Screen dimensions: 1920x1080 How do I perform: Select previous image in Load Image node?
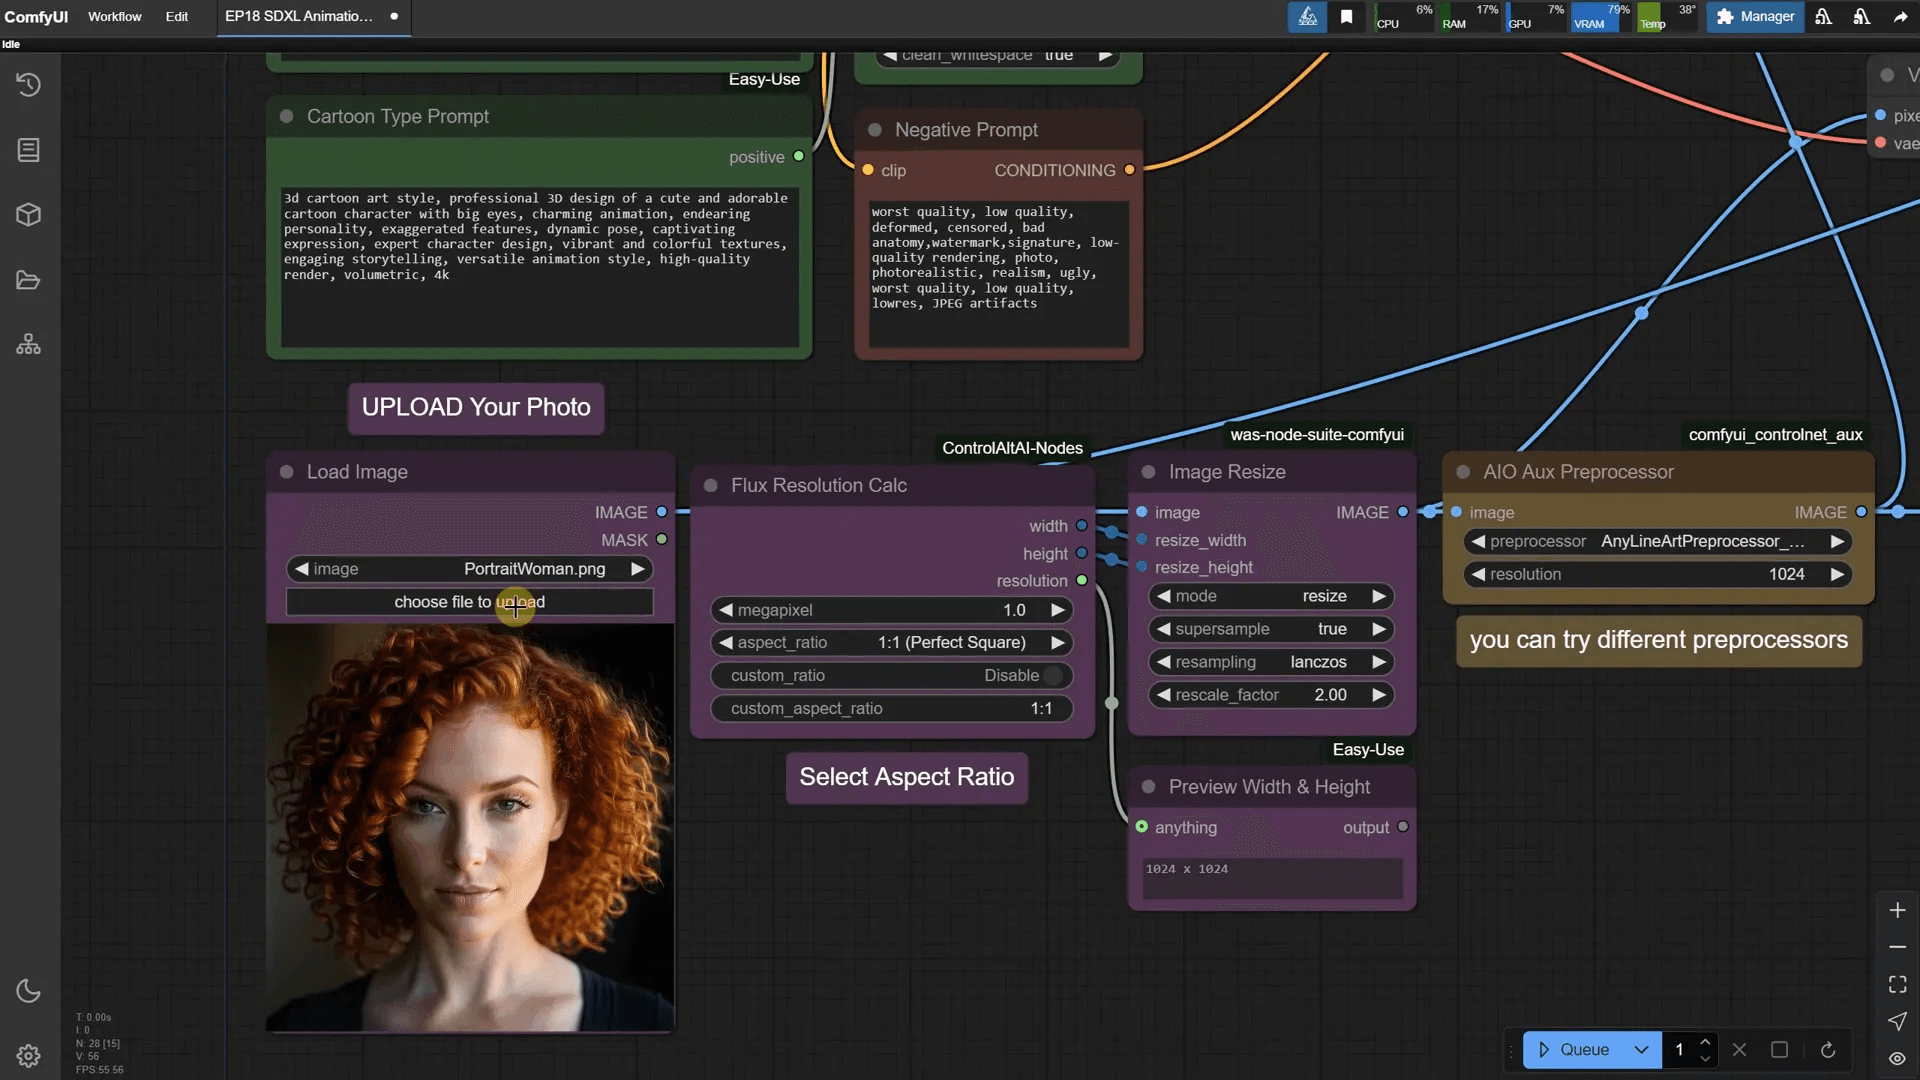(x=301, y=569)
